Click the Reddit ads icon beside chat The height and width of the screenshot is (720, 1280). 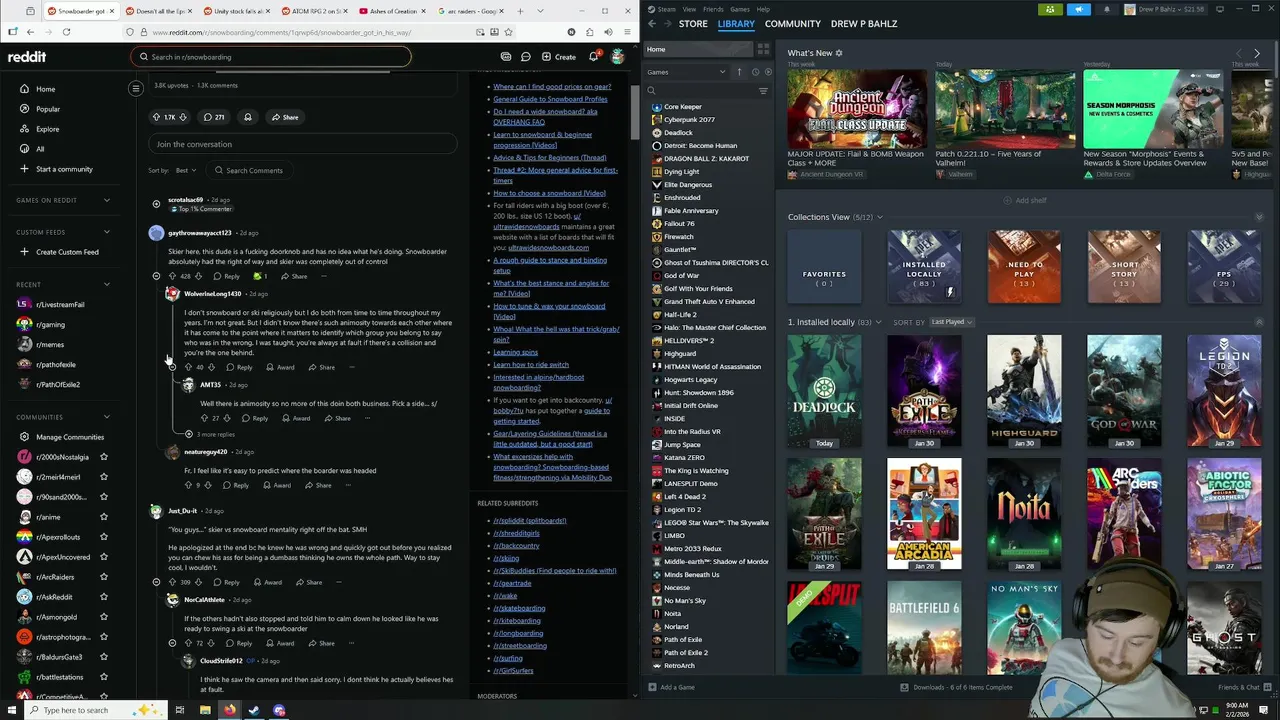(x=506, y=57)
